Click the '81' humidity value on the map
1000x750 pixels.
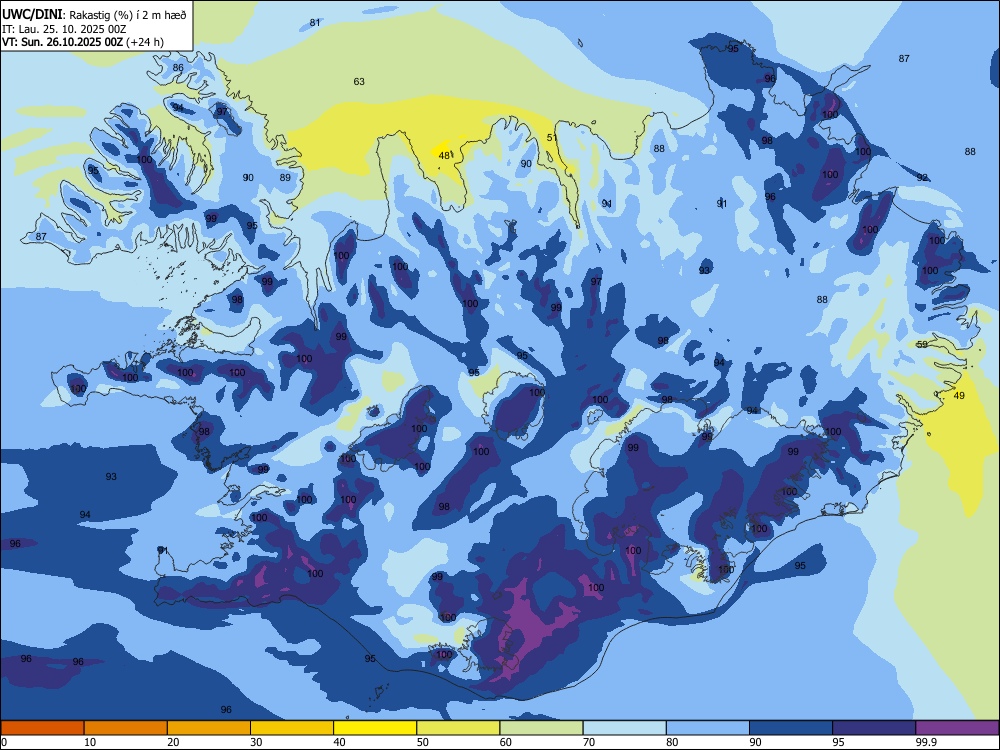tap(315, 22)
